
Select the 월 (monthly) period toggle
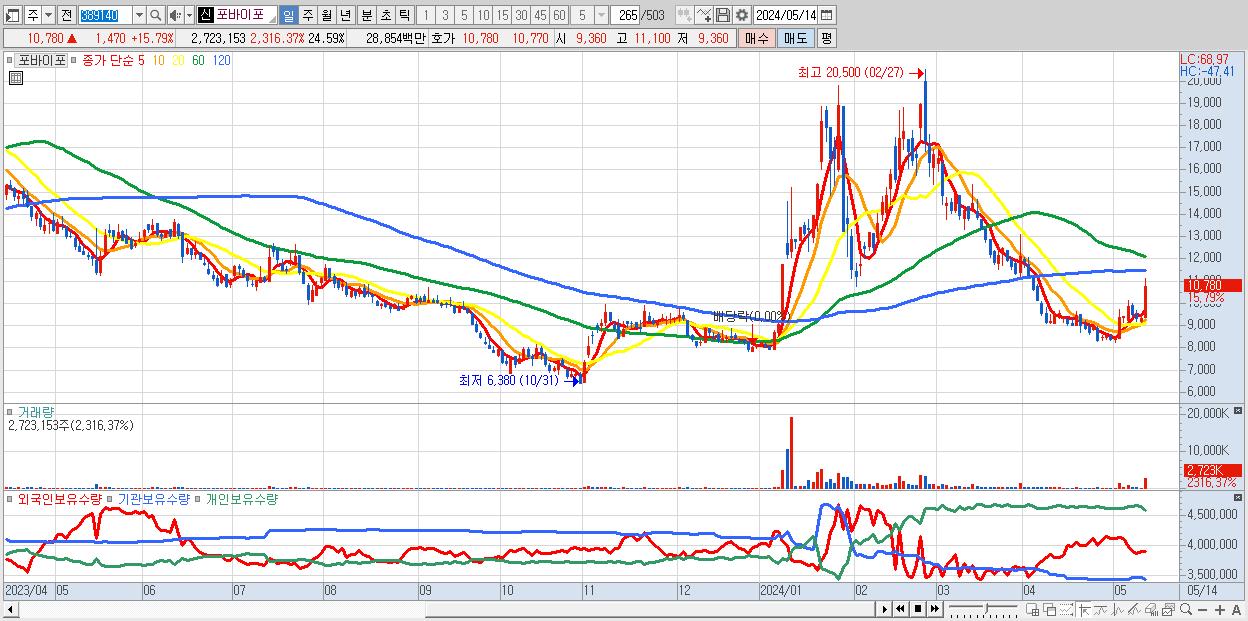click(326, 15)
